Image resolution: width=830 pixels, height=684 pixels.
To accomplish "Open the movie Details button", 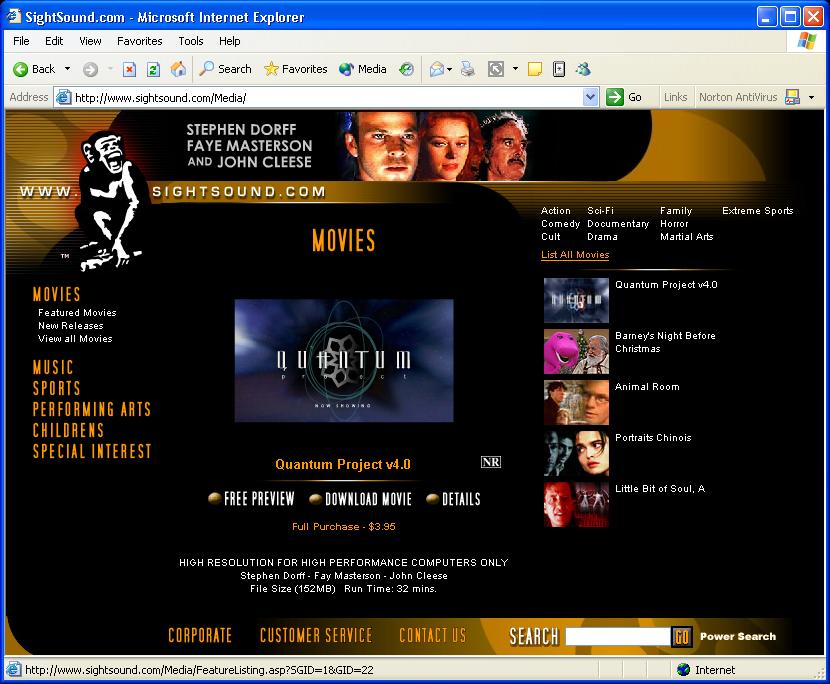I will (x=454, y=499).
